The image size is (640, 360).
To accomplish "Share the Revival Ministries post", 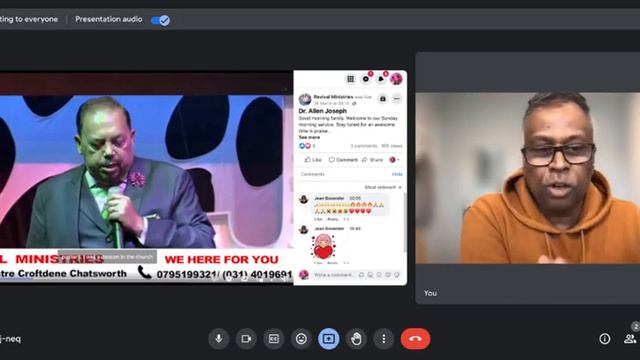I will (x=372, y=160).
